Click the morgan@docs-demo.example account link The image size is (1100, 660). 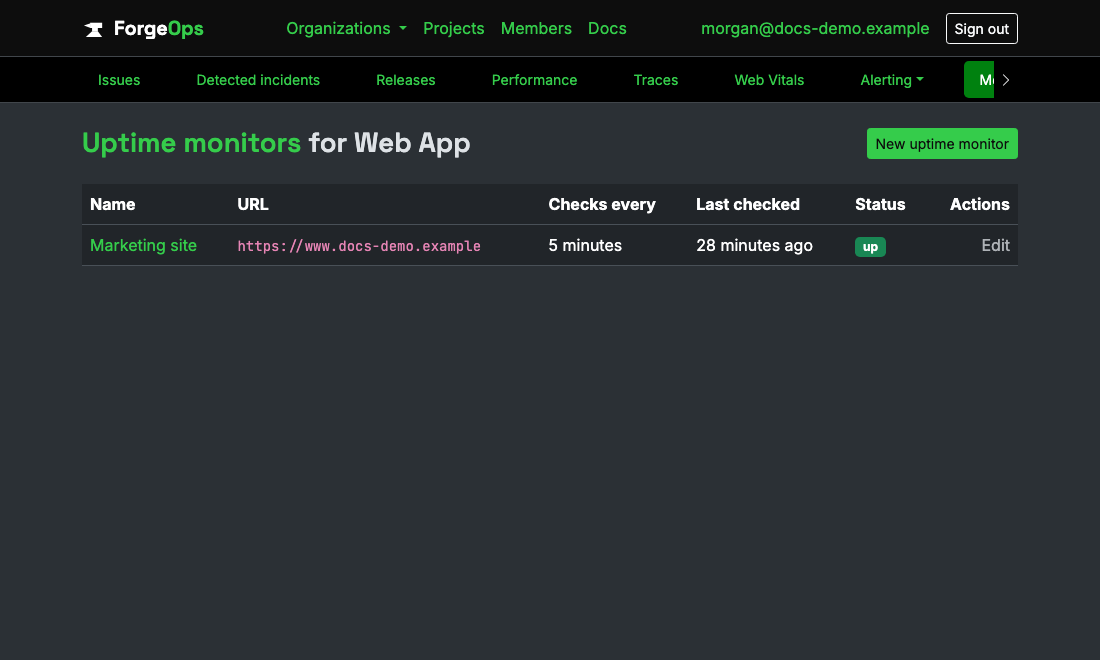pyautogui.click(x=814, y=29)
